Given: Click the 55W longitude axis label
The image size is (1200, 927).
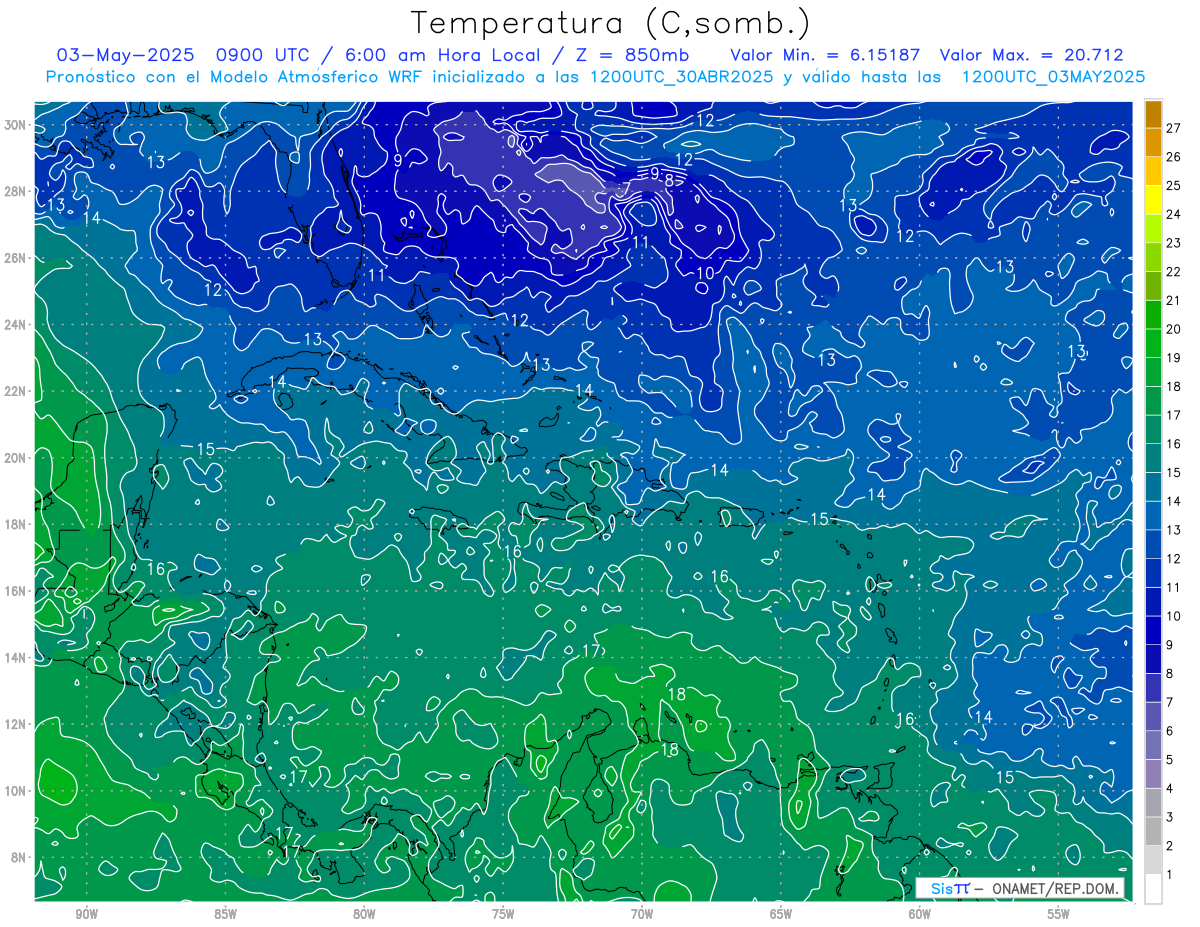Looking at the screenshot, I should pos(1059,914).
